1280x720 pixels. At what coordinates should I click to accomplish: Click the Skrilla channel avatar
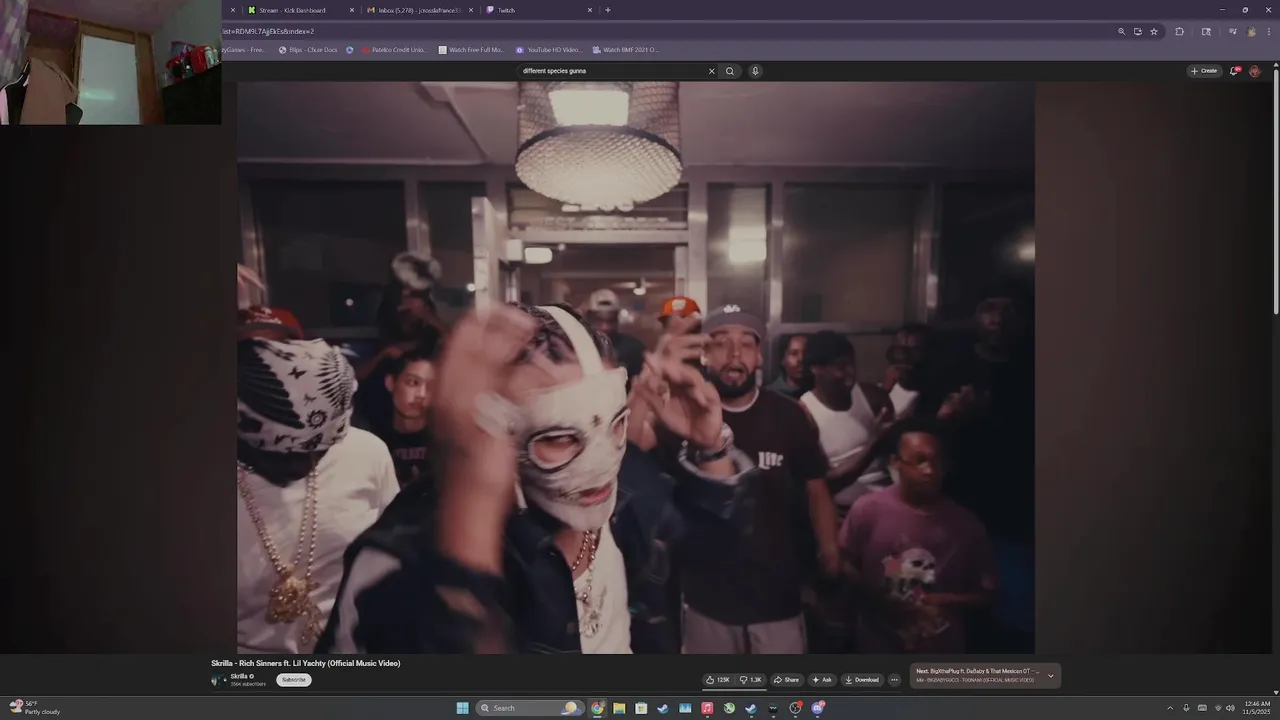coord(217,680)
